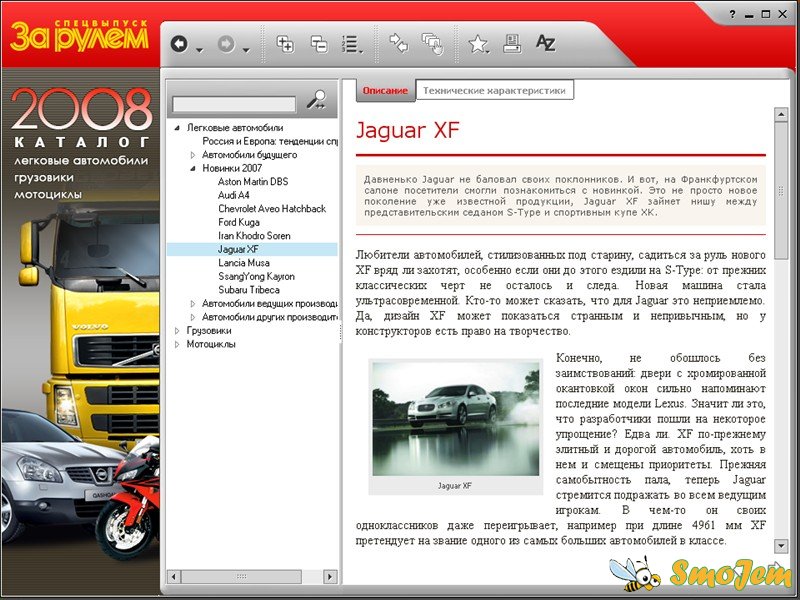This screenshot has height=600, width=800.
Task: Click the article vertical scrollbar thumb
Action: coord(781,191)
